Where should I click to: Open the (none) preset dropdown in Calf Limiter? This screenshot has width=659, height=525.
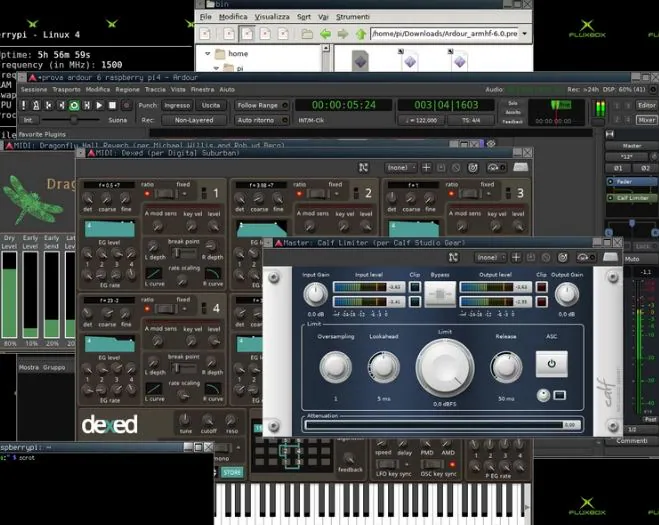[490, 257]
